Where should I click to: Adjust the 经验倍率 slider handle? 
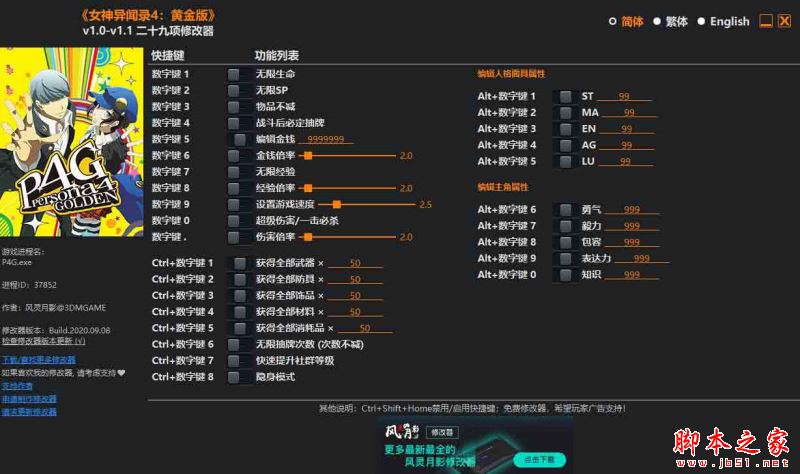click(x=308, y=188)
